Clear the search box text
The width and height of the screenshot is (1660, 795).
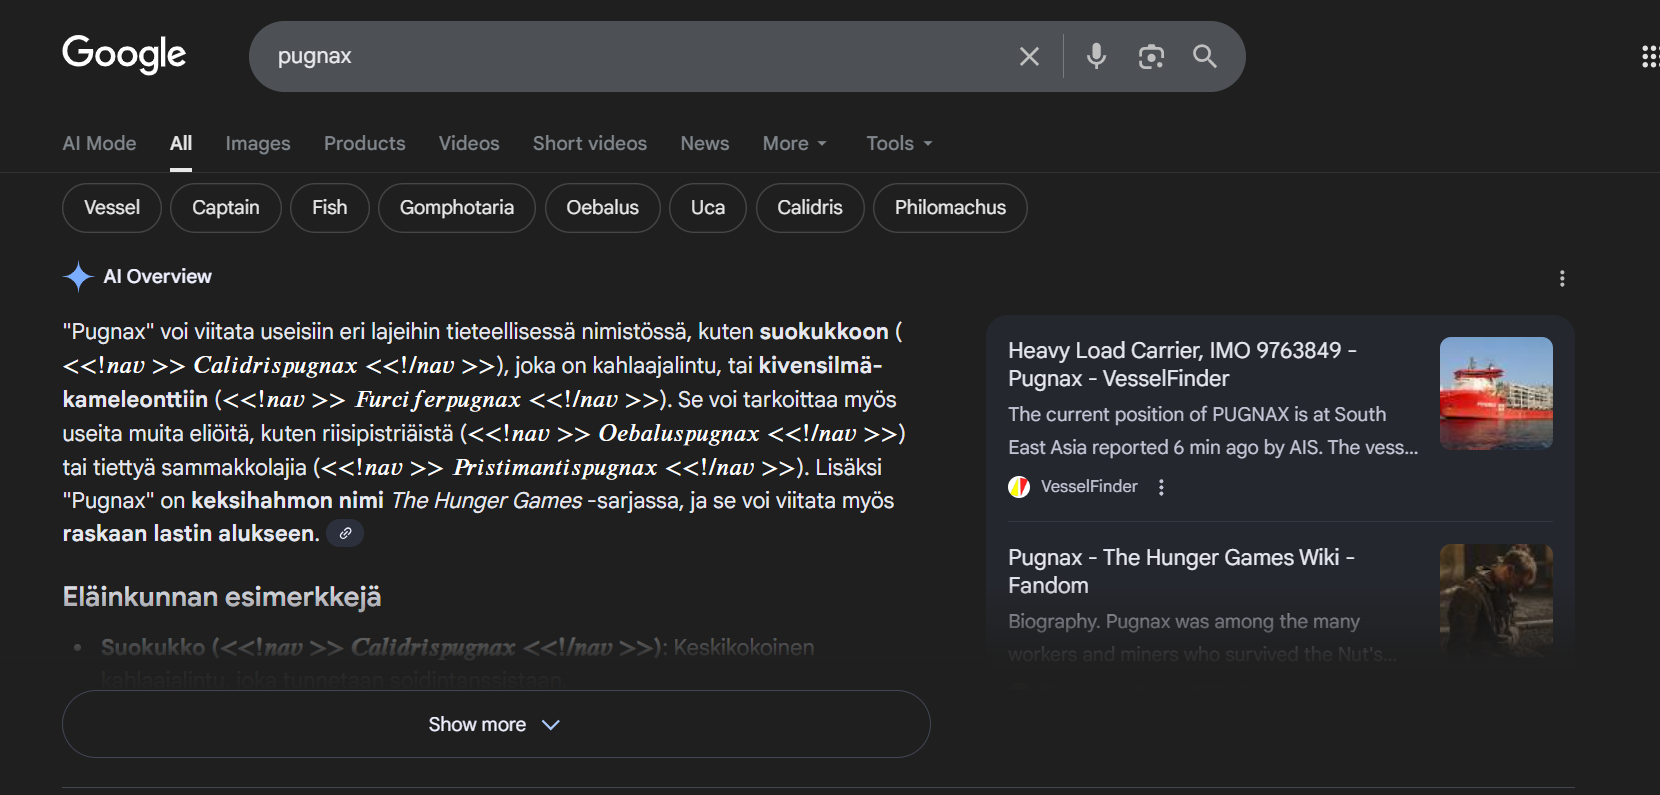(1029, 57)
